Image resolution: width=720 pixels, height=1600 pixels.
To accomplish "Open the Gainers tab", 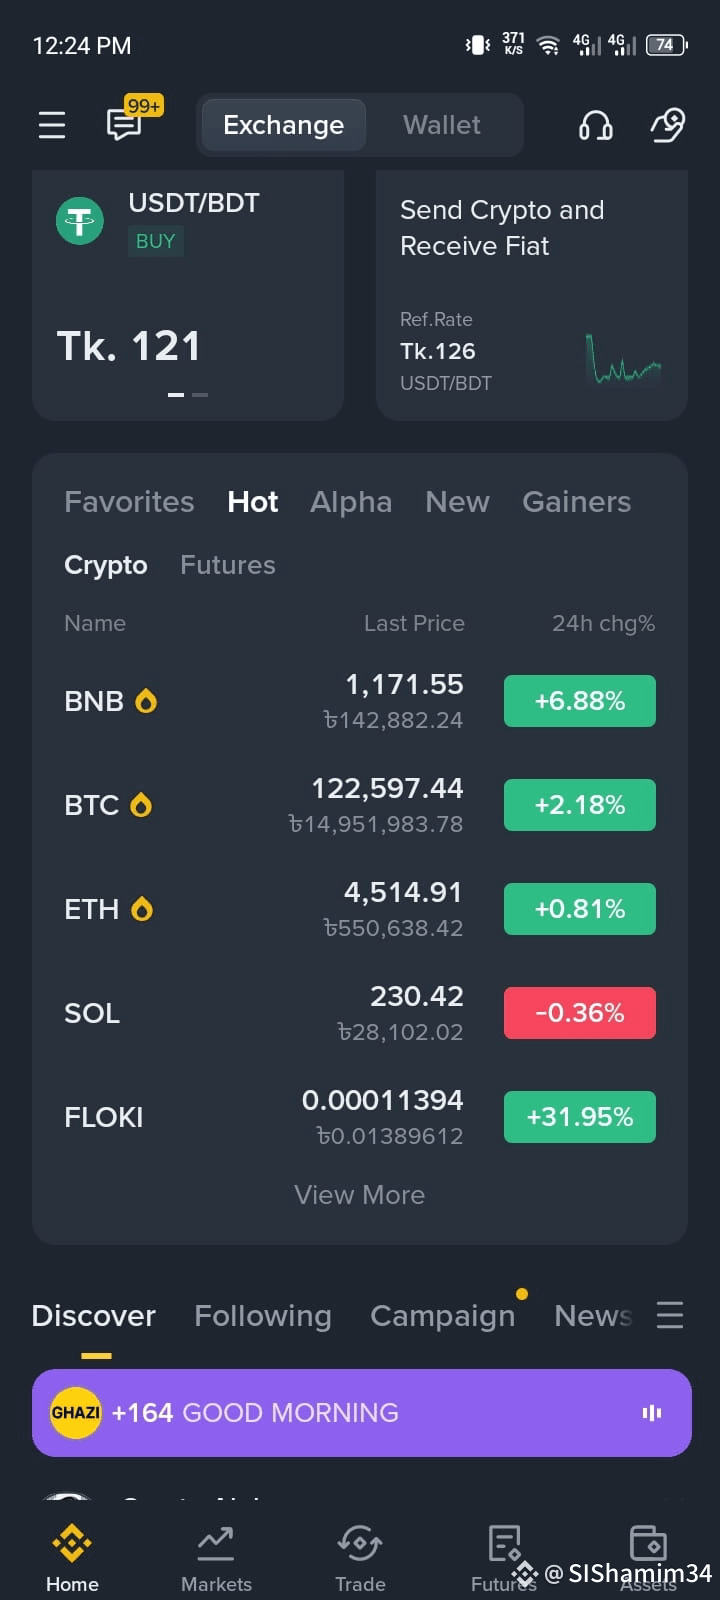I will [x=576, y=502].
